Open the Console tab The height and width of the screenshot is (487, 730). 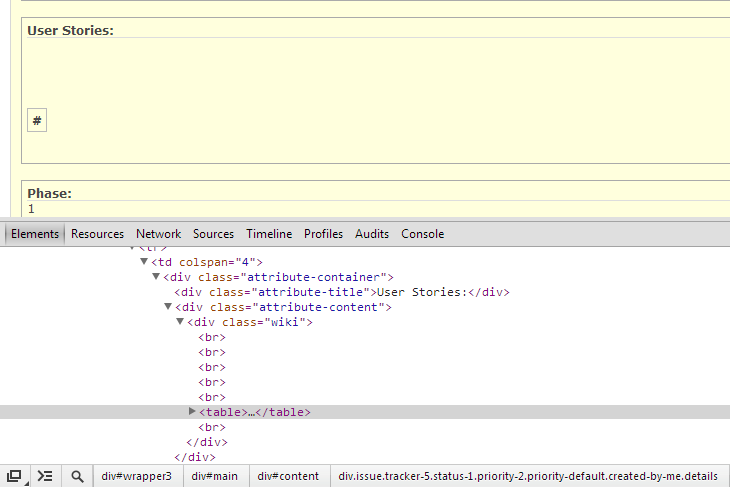coord(422,234)
